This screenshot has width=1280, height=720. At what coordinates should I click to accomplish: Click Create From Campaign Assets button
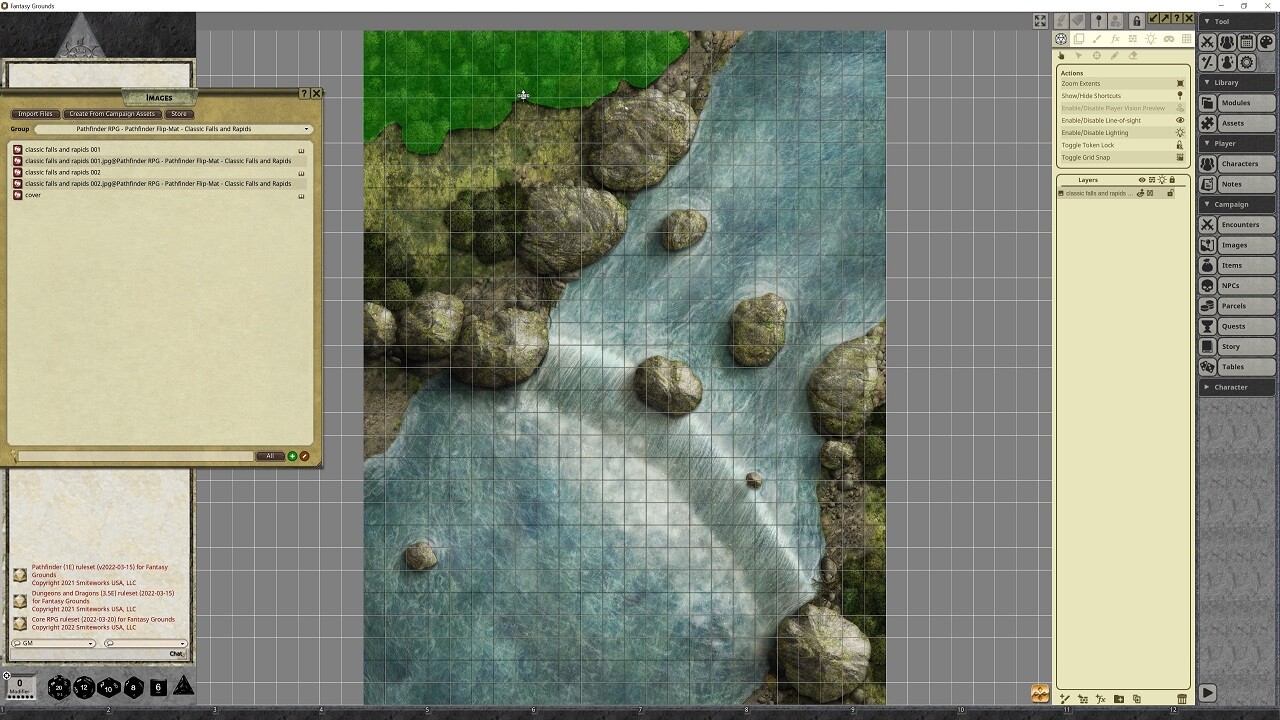pos(112,114)
